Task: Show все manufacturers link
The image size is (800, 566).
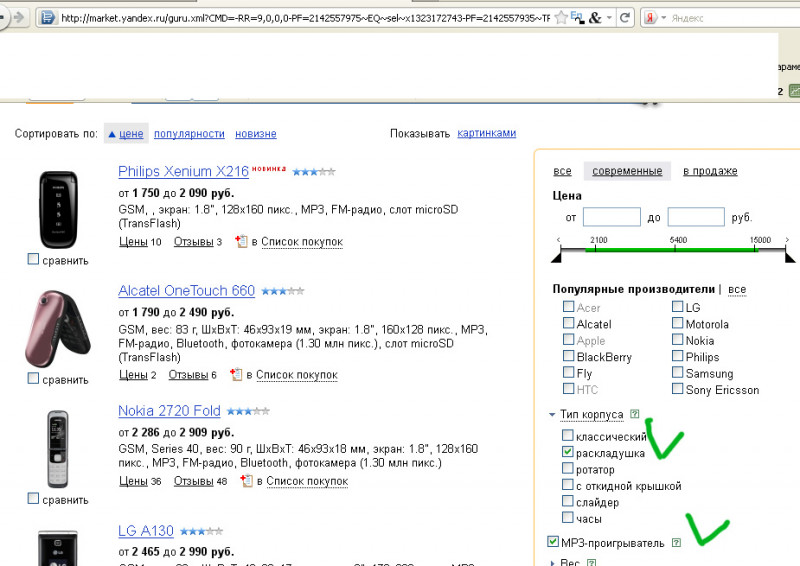Action: pyautogui.click(x=737, y=289)
